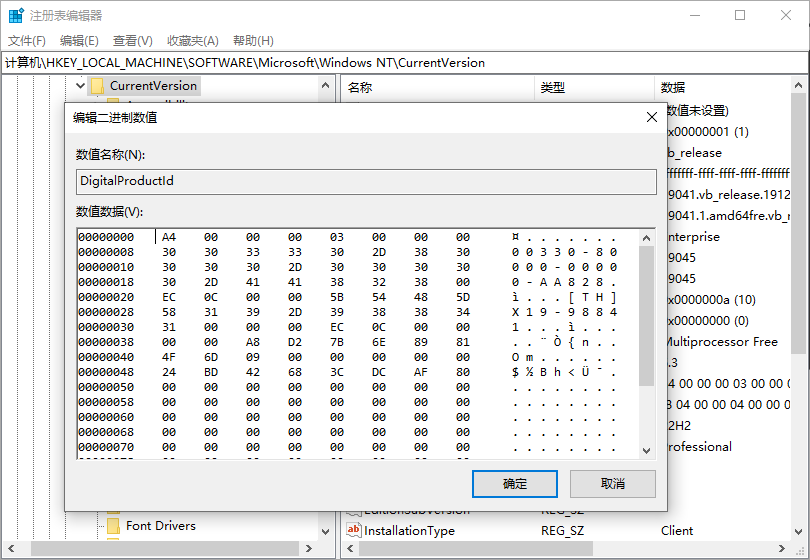Image resolution: width=810 pixels, height=560 pixels.
Task: Click the 'Multiprocessor Free' data value
Action: [723, 342]
